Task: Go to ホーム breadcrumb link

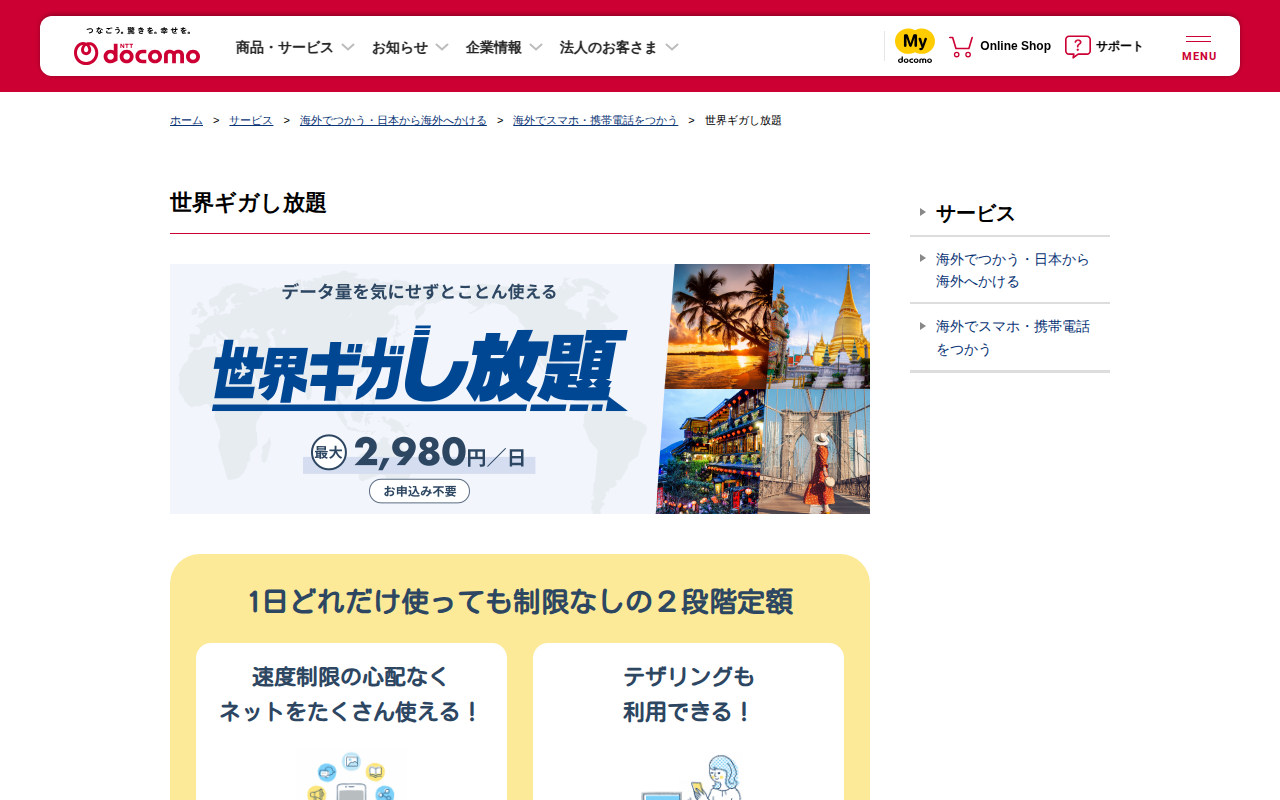Action: [x=186, y=120]
